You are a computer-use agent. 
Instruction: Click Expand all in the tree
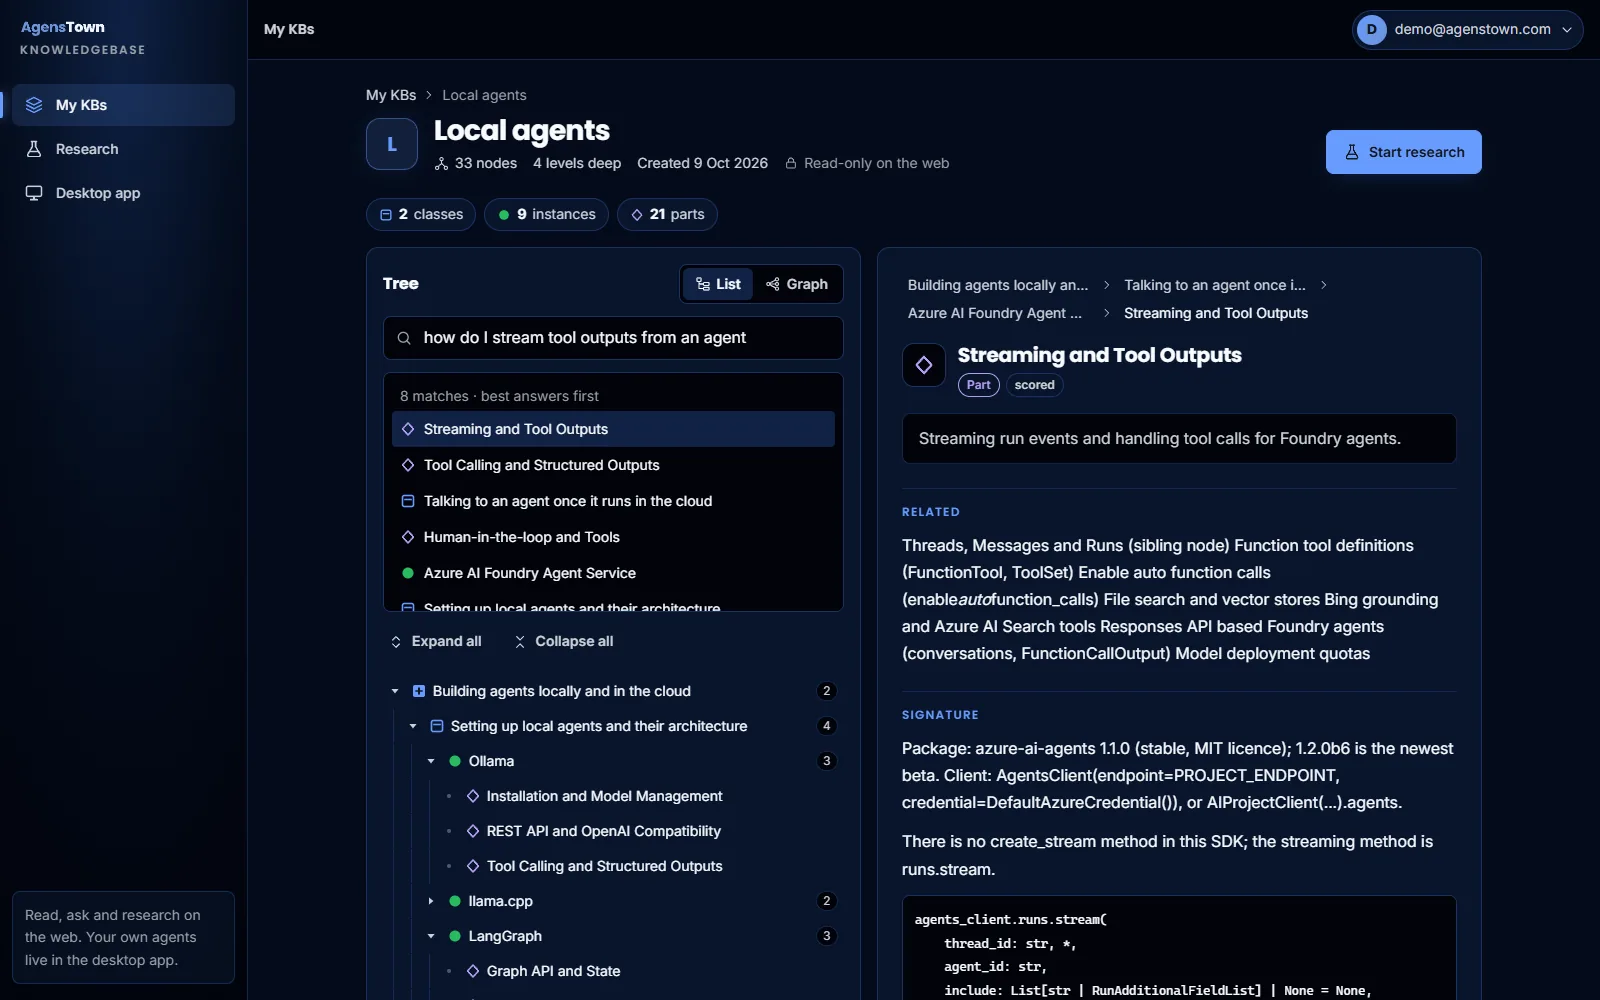435,641
